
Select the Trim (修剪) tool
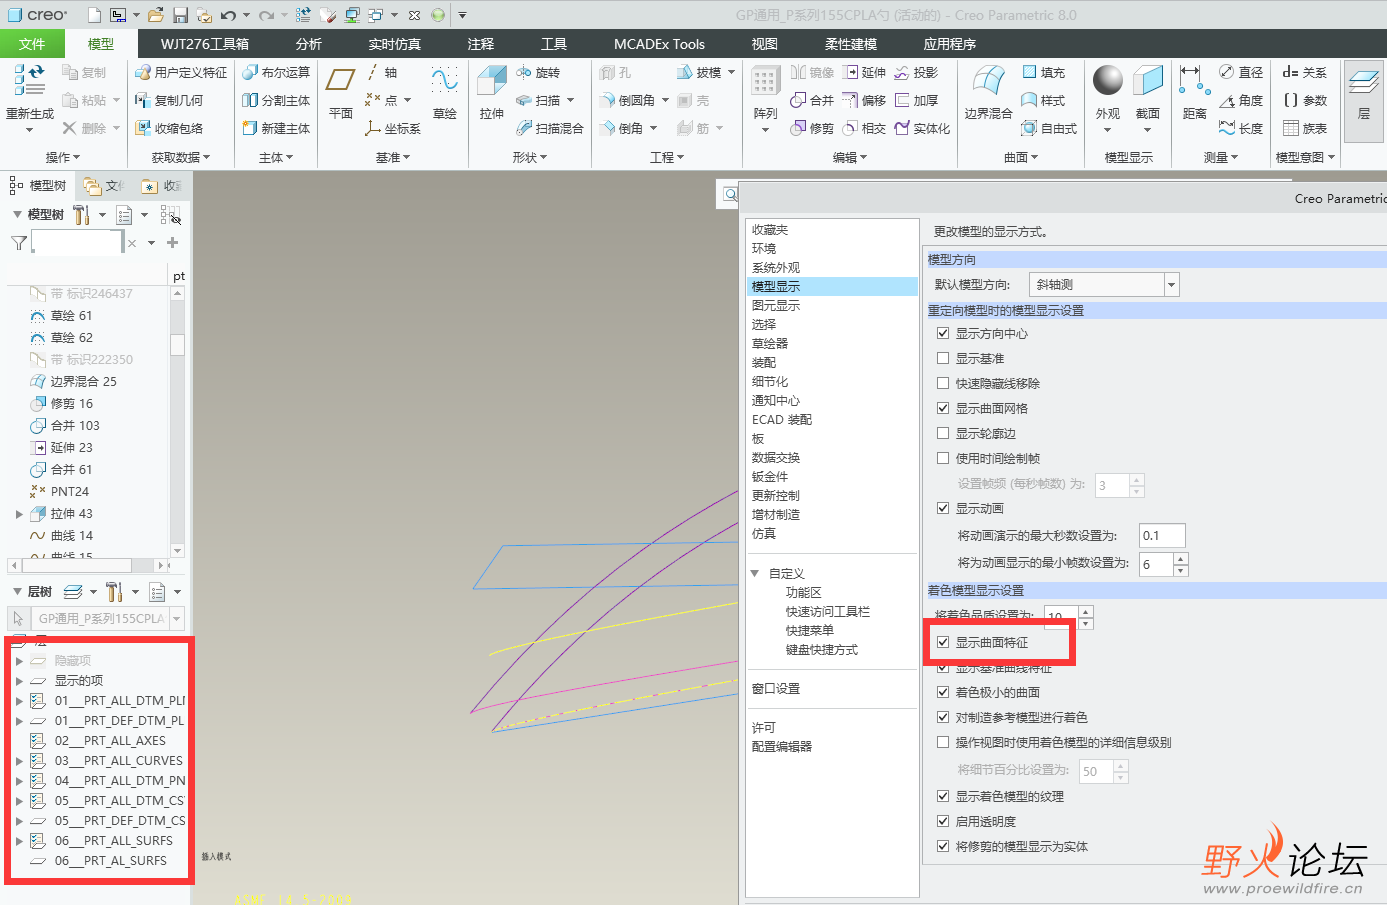click(812, 128)
